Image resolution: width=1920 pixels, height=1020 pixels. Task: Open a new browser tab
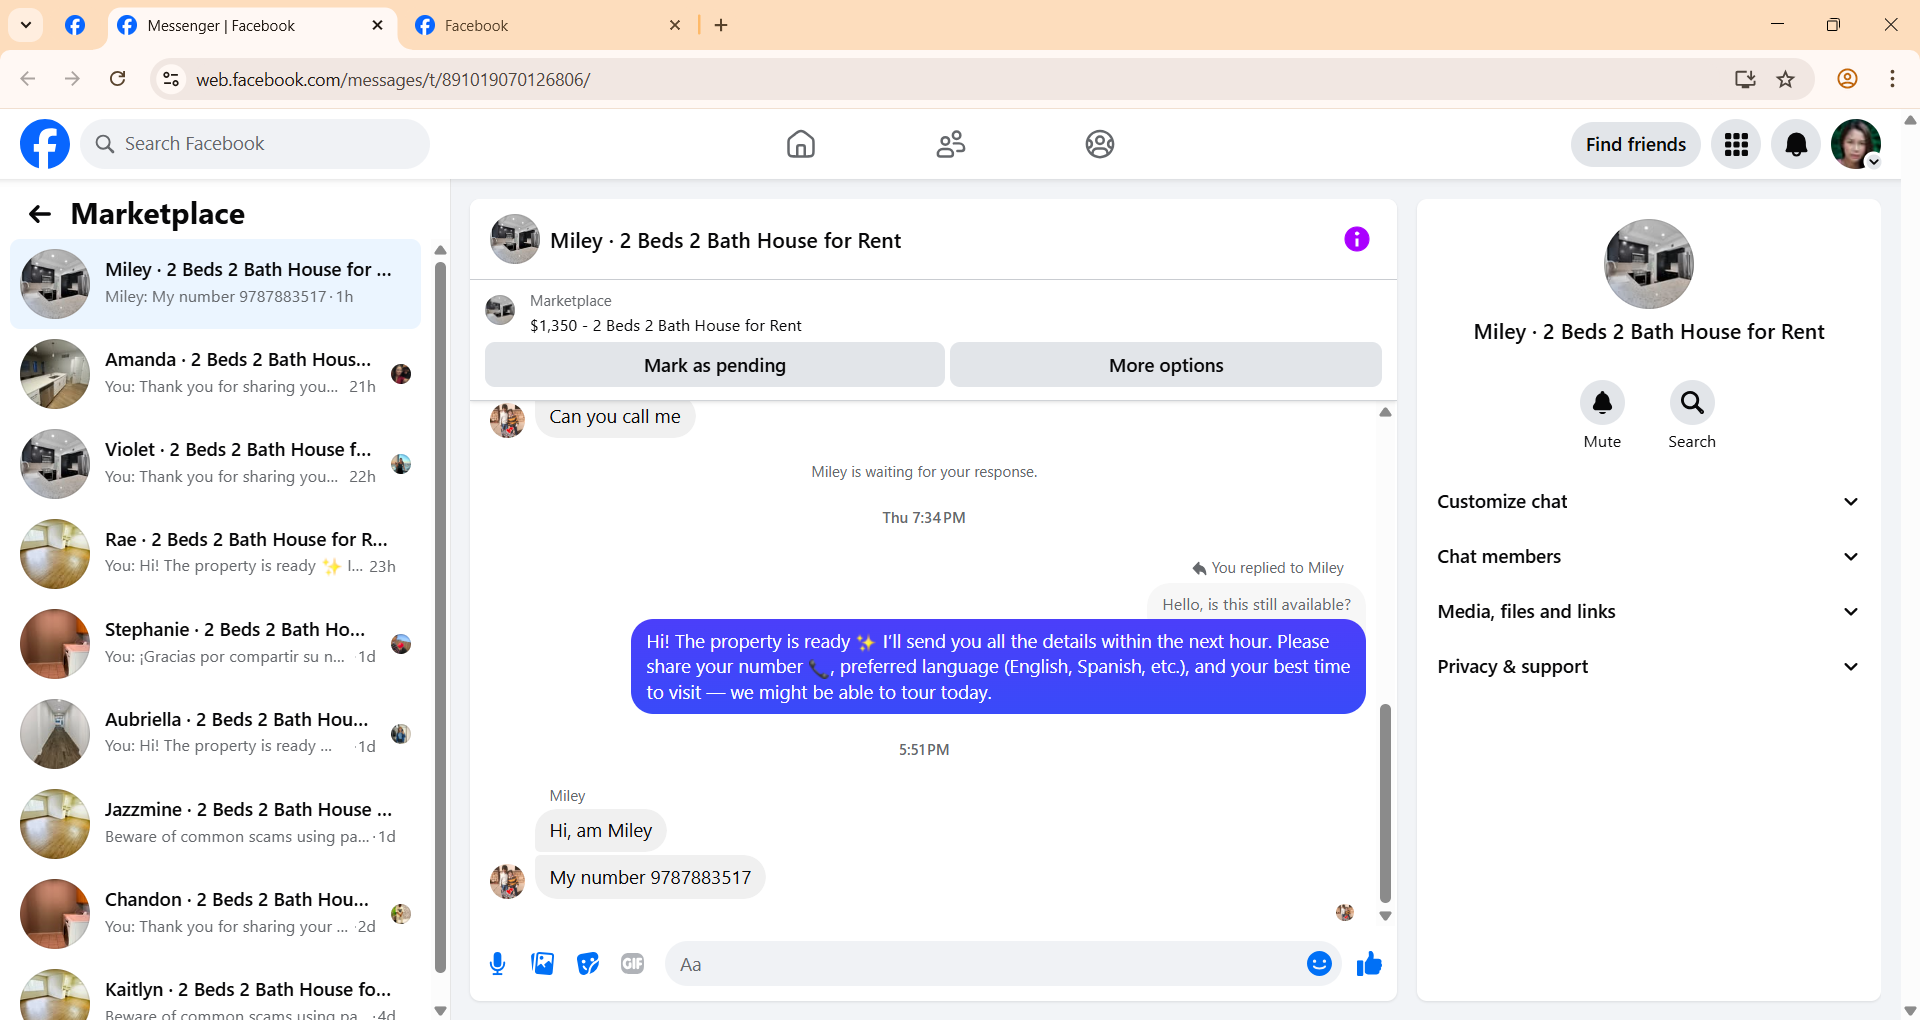(x=721, y=25)
